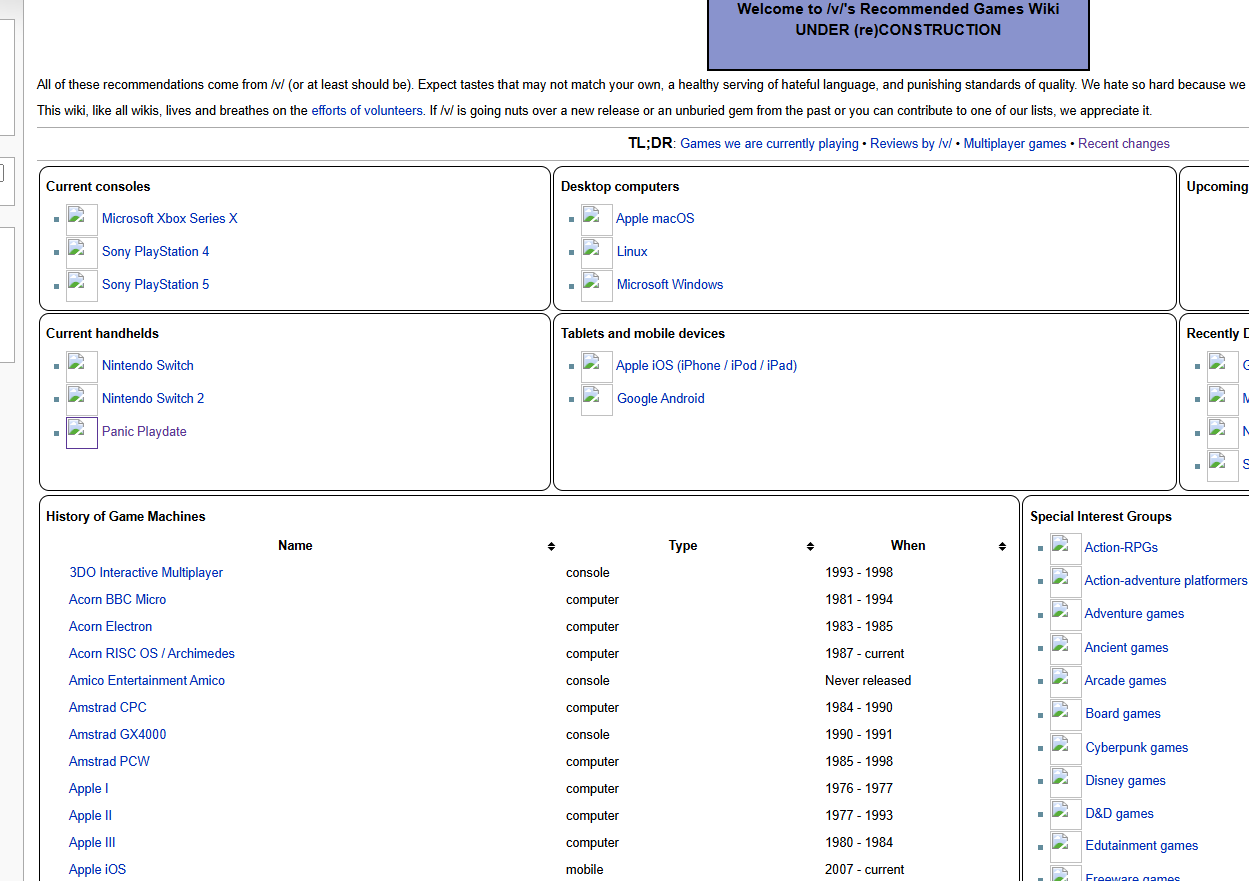Click the Apple macOS icon image
This screenshot has height=881, width=1249.
[x=597, y=219]
